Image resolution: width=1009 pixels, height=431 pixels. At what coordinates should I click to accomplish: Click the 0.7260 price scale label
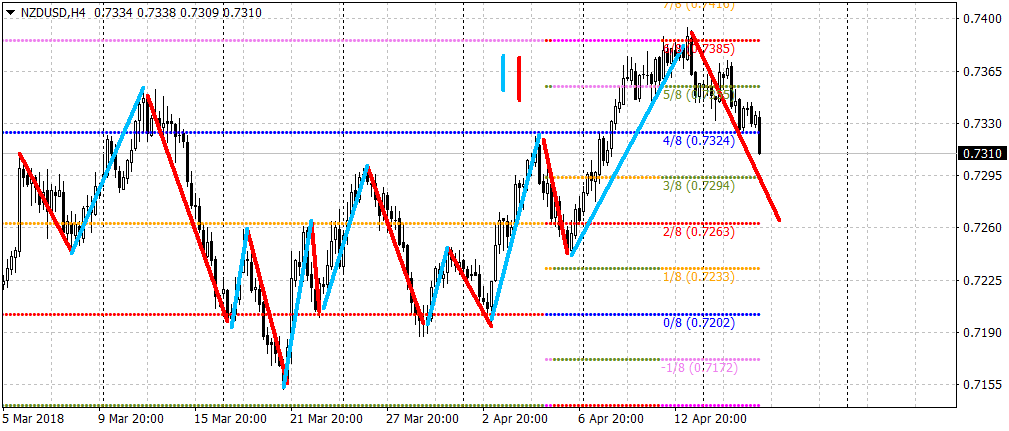click(982, 228)
